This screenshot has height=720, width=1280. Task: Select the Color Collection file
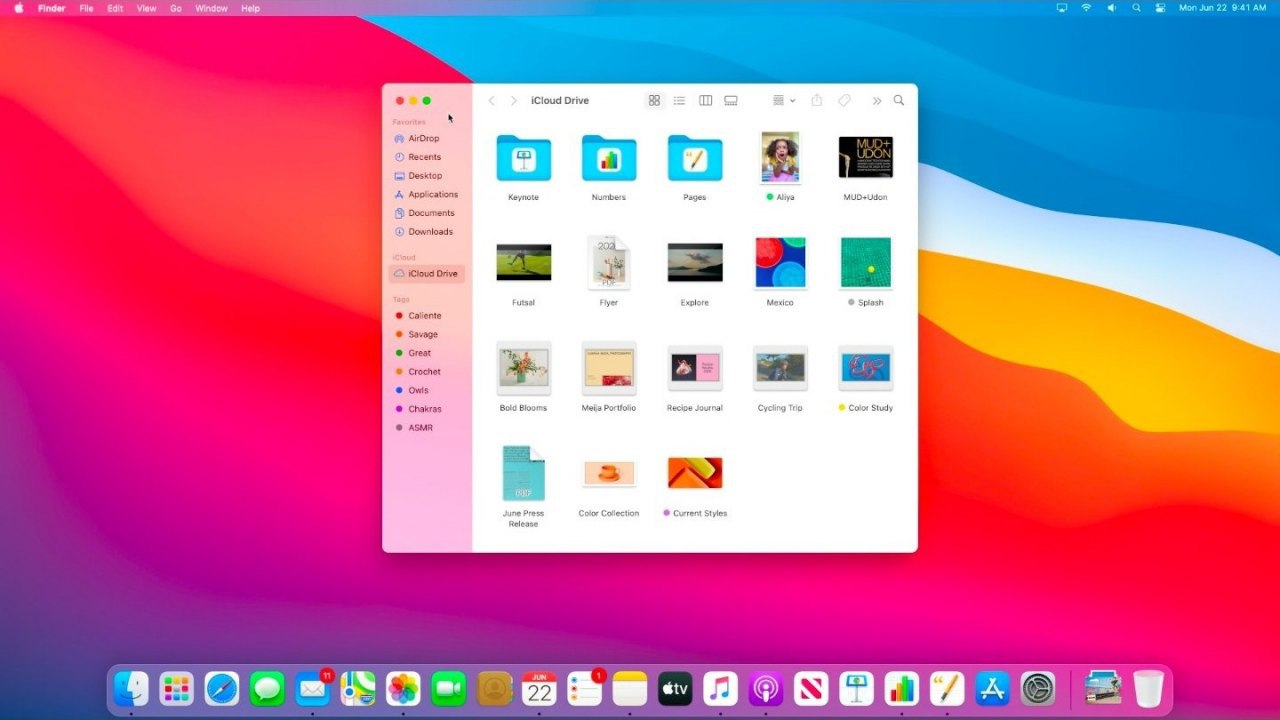[609, 474]
